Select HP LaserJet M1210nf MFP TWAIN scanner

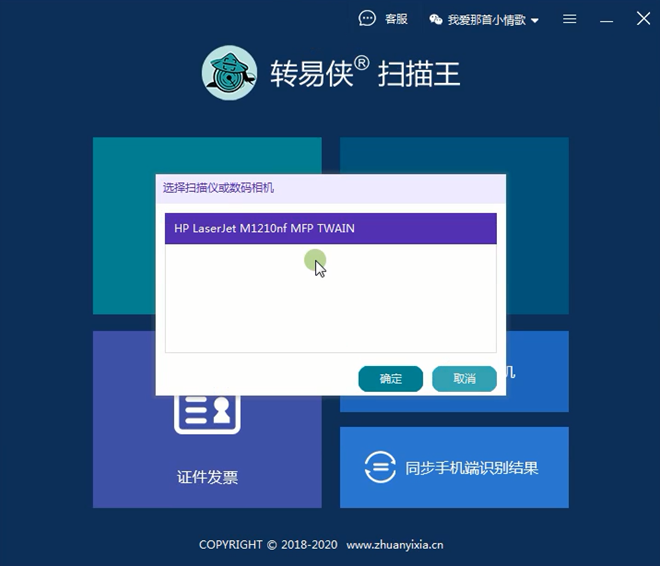[x=330, y=229]
